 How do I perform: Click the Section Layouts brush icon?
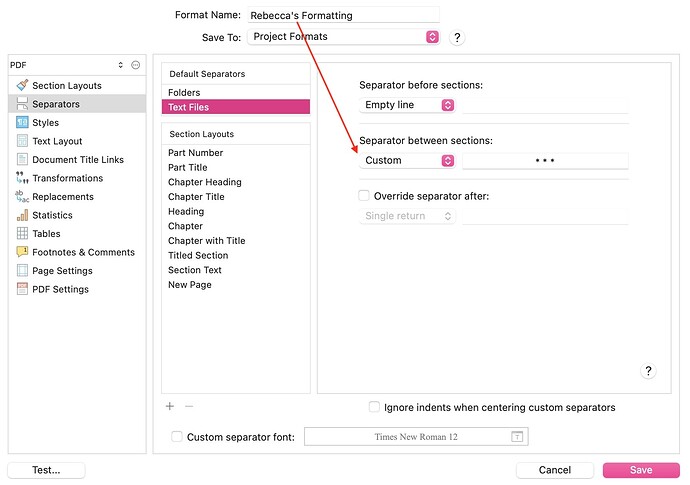point(22,85)
